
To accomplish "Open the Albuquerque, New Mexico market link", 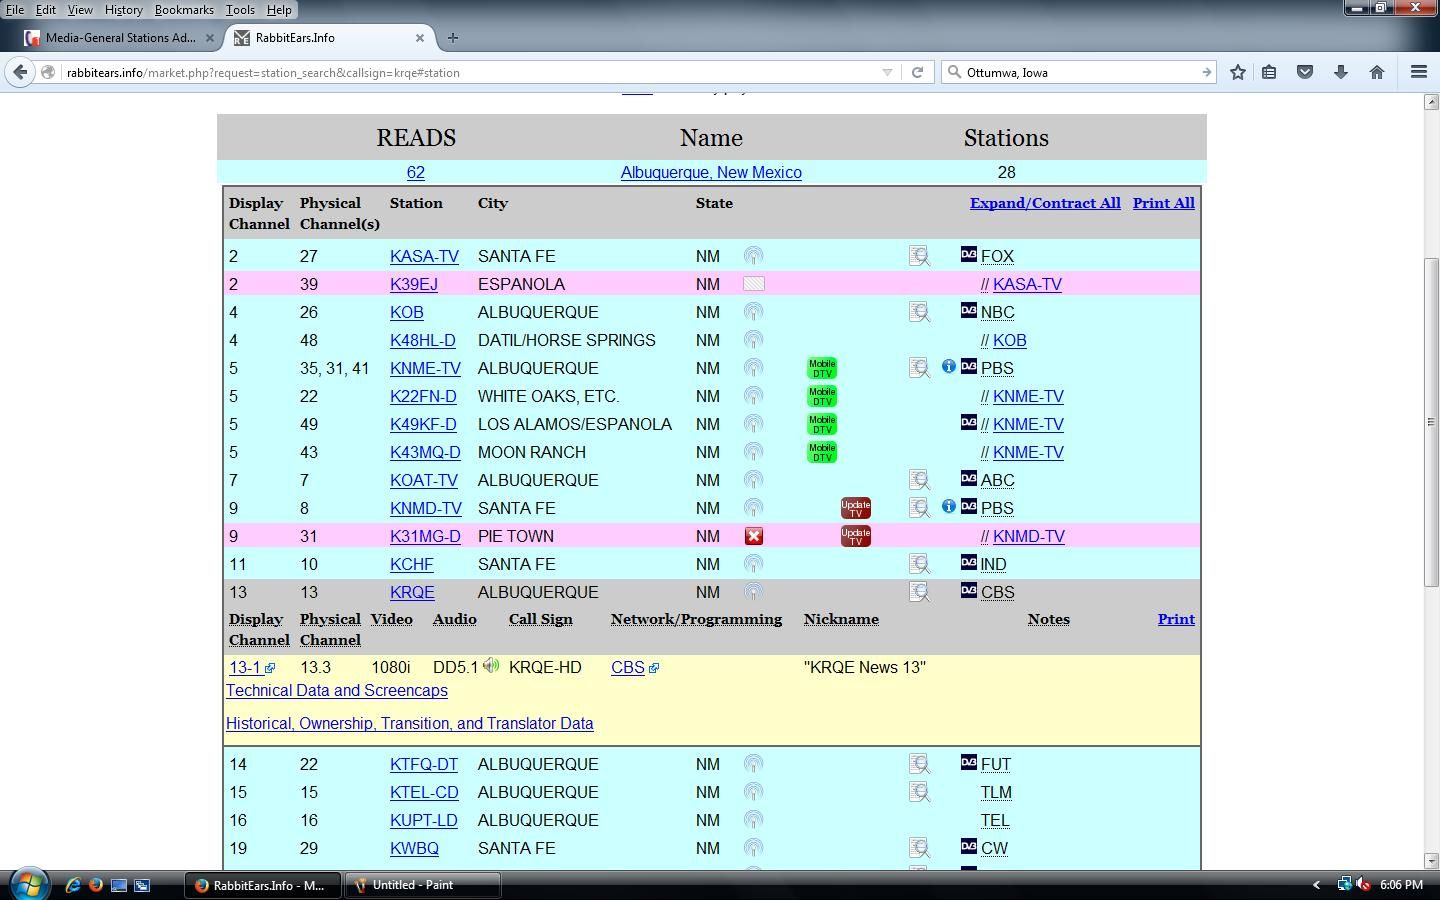I will tap(711, 172).
